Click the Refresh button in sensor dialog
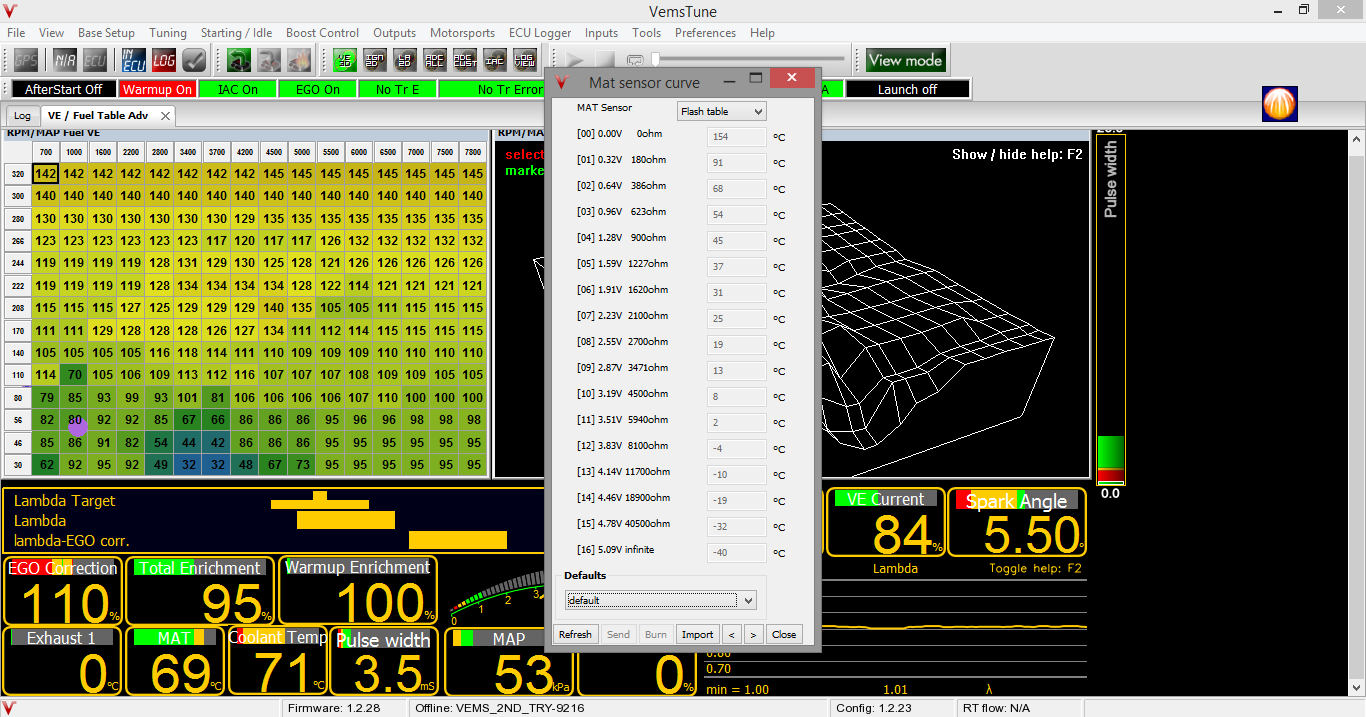The height and width of the screenshot is (717, 1366). [575, 634]
